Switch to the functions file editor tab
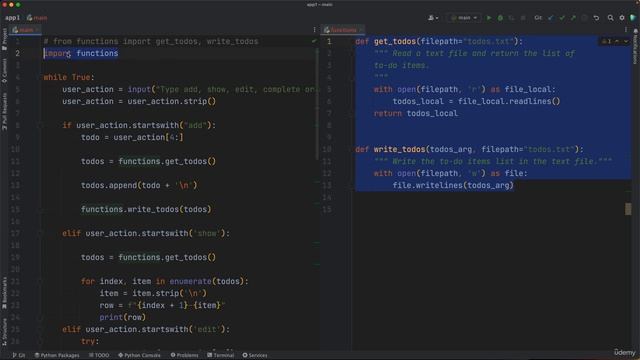This screenshot has height=360, width=640. (x=341, y=30)
